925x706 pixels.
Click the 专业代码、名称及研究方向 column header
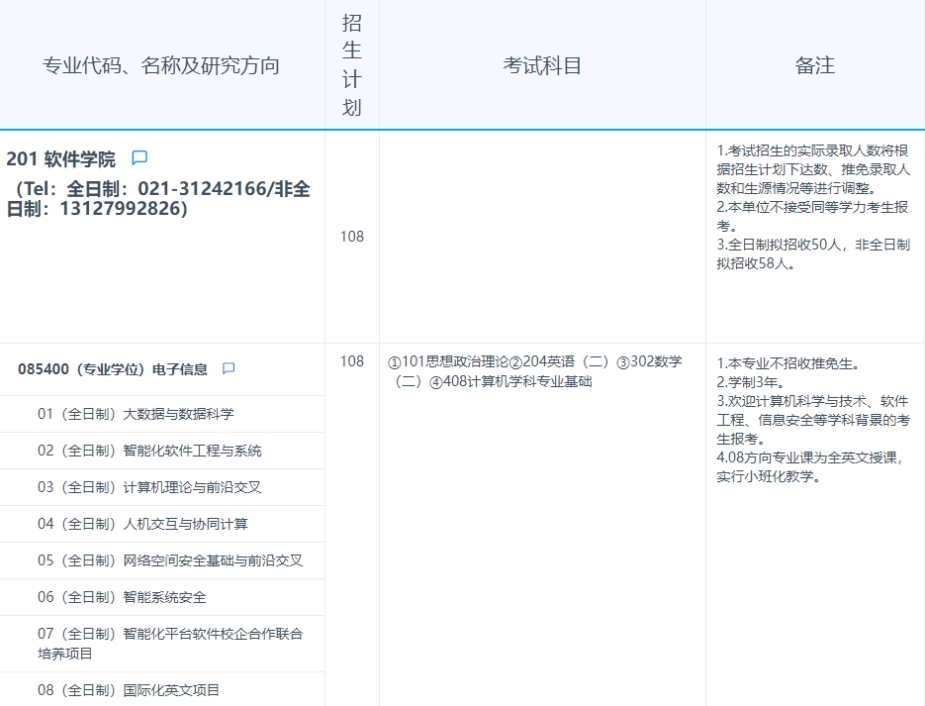[161, 66]
